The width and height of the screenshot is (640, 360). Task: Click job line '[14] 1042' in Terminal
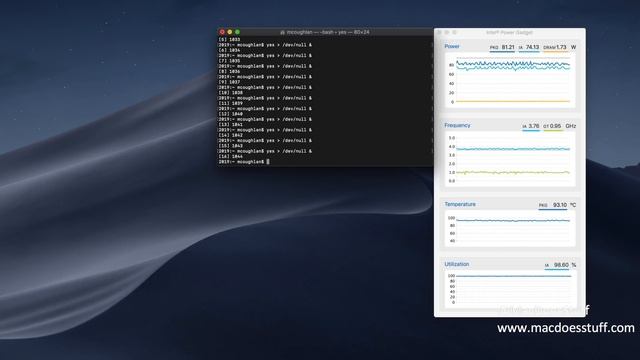231,135
